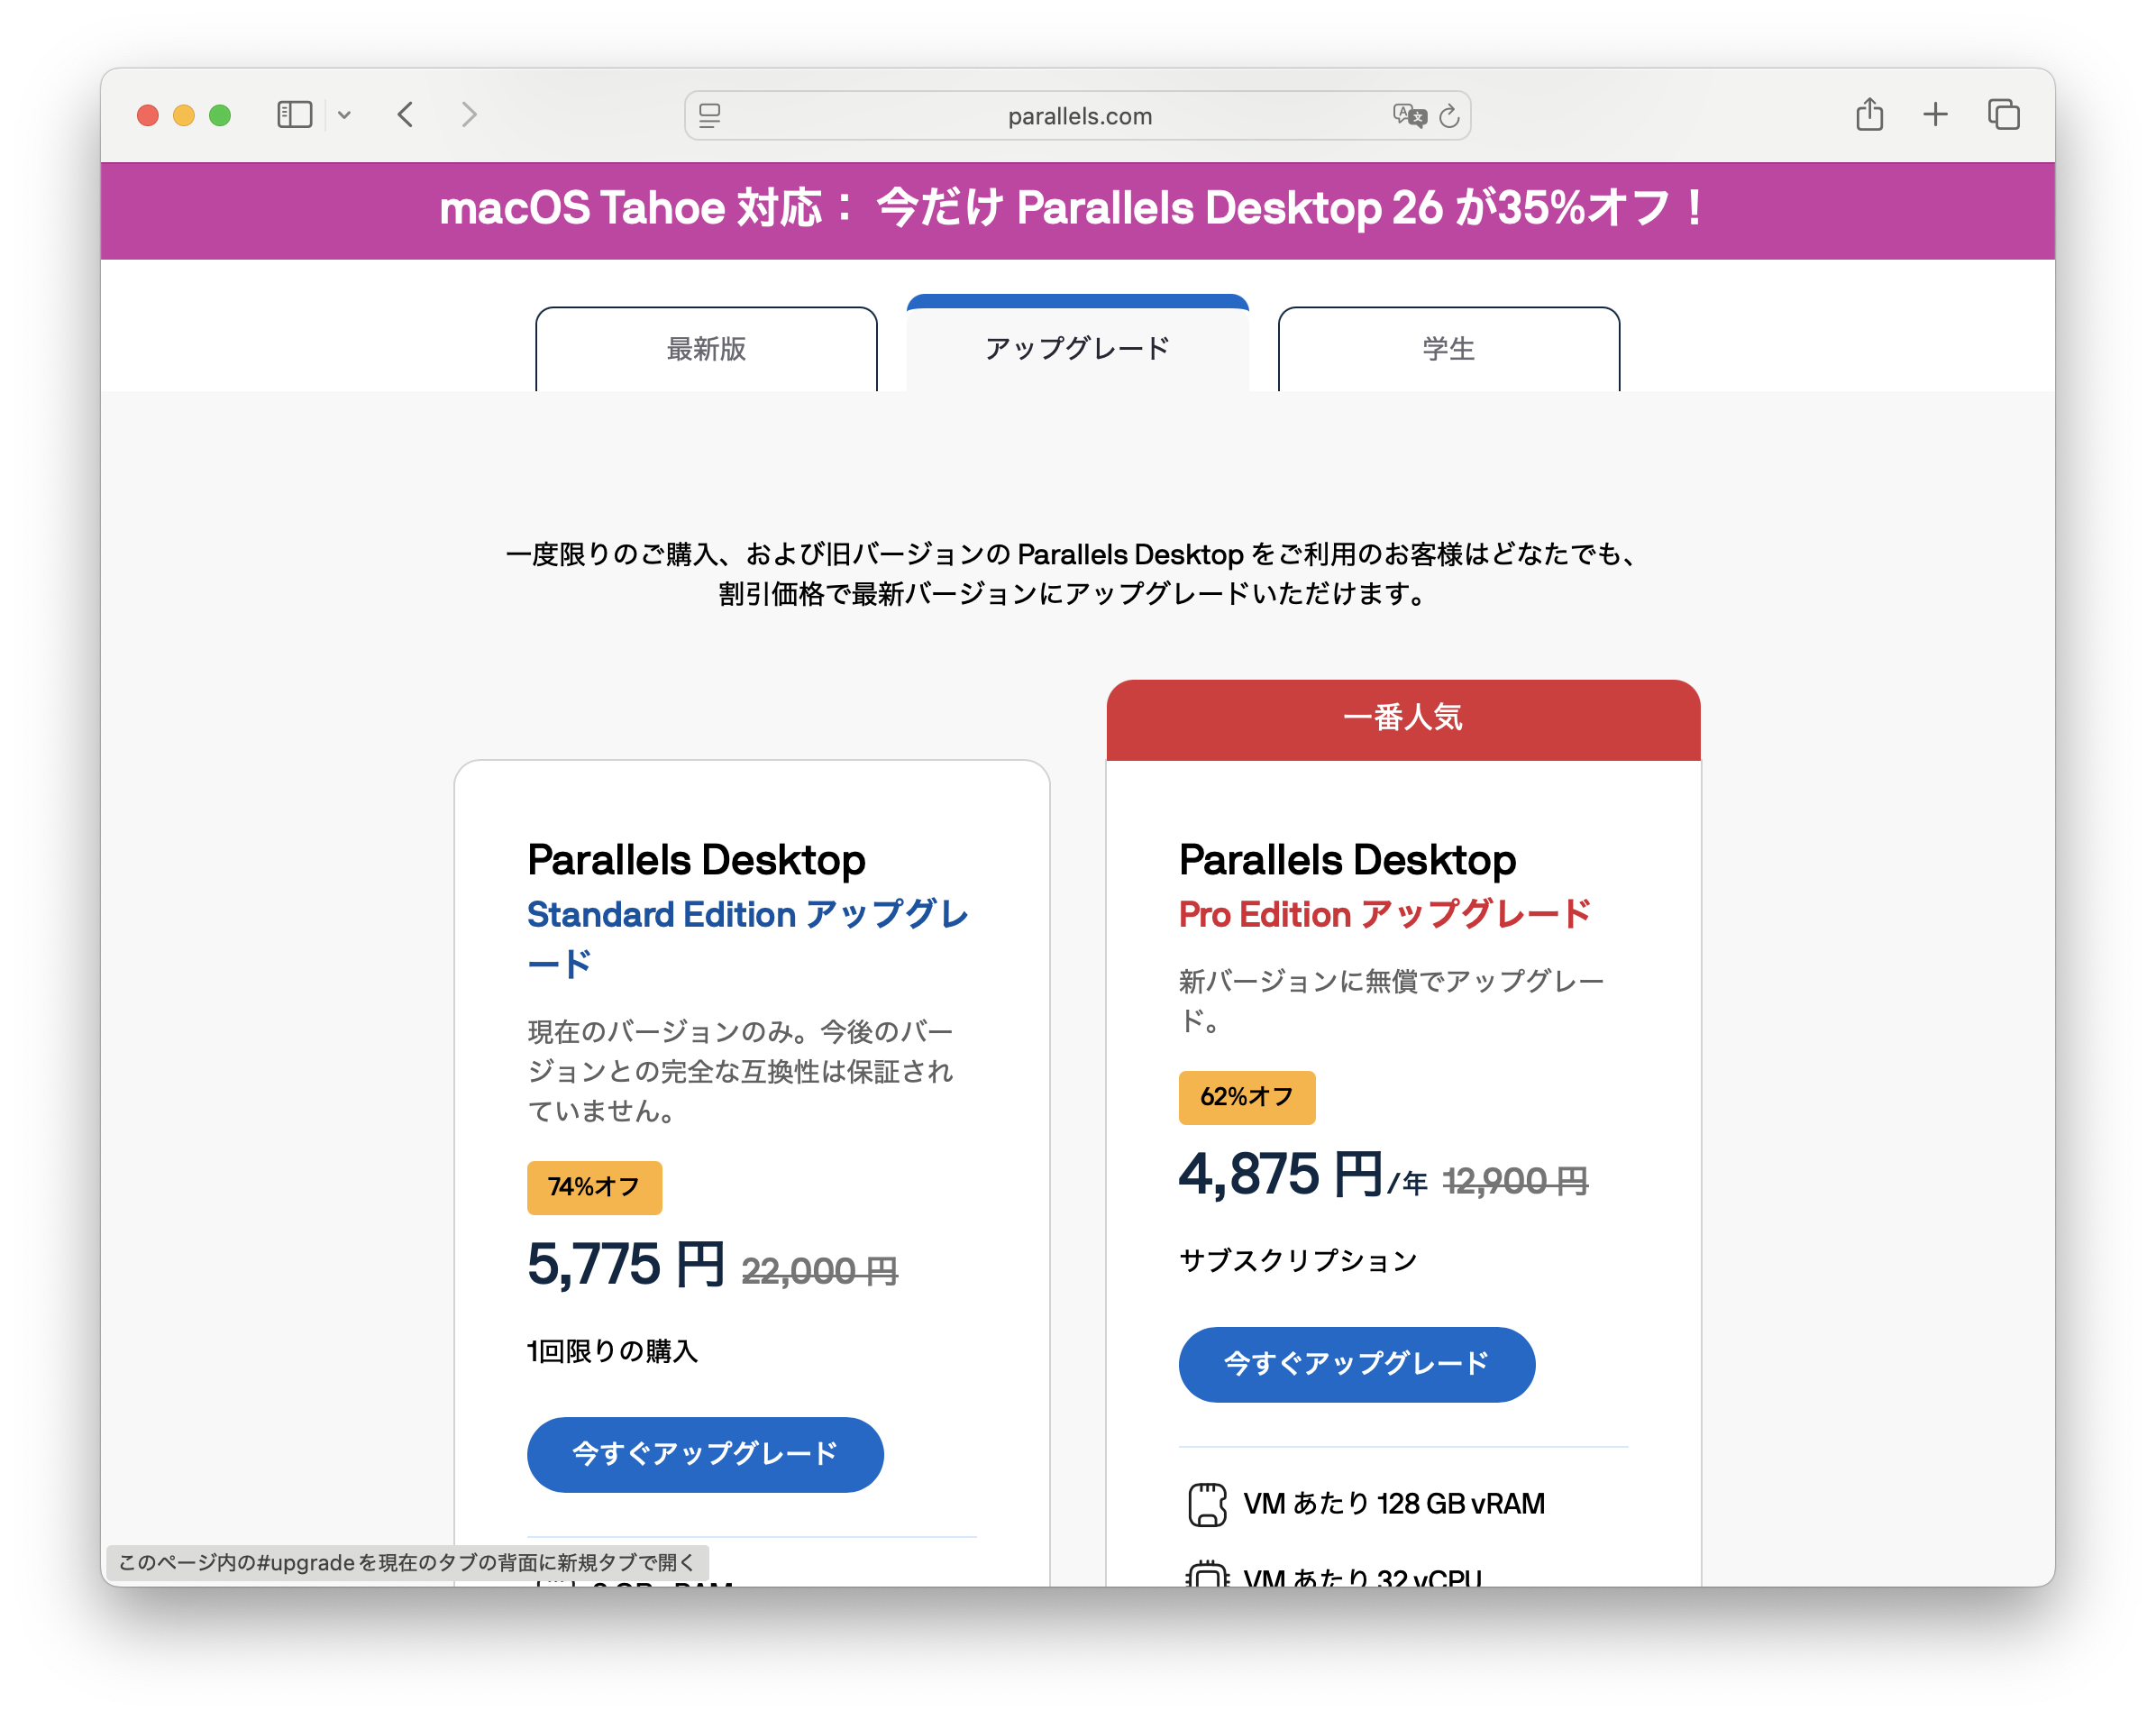
Task: Toggle the Safari sidebar icon
Action: (x=294, y=115)
